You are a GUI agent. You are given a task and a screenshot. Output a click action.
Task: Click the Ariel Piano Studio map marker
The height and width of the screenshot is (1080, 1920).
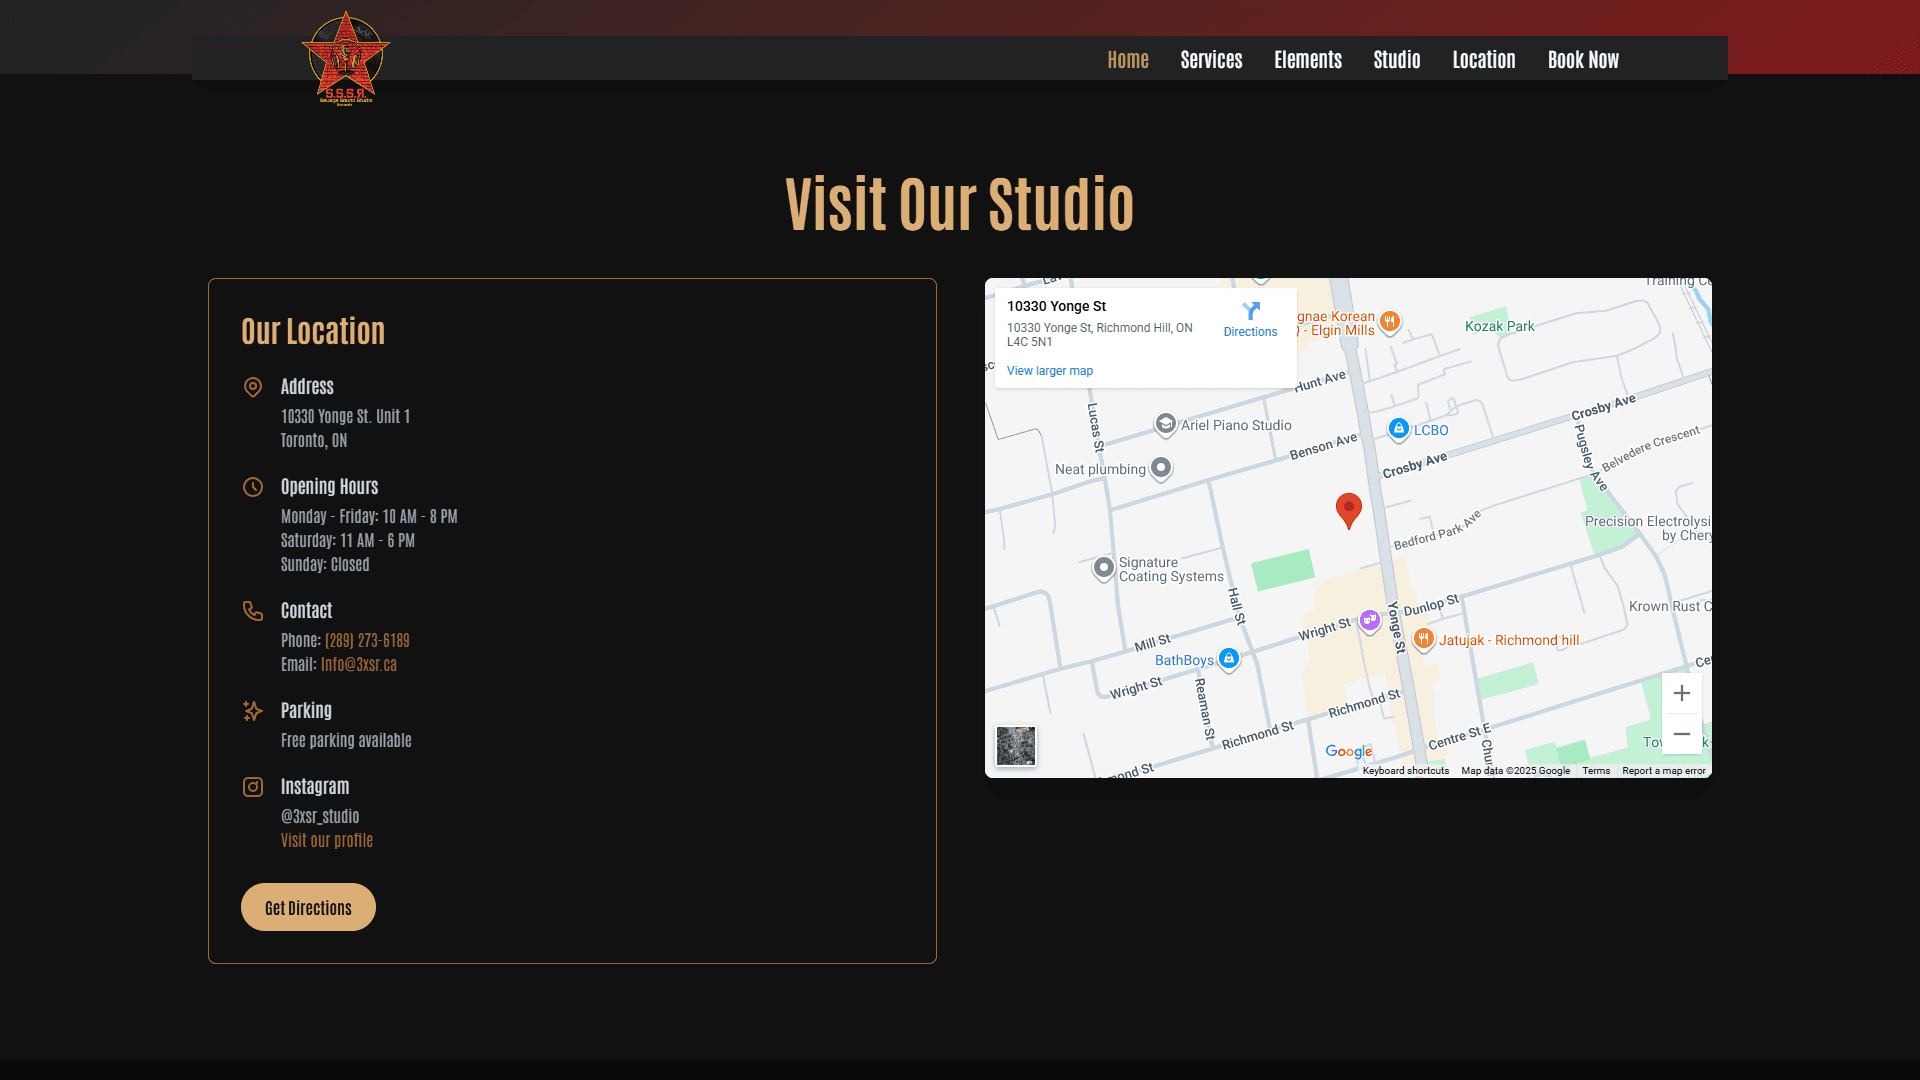click(1165, 424)
